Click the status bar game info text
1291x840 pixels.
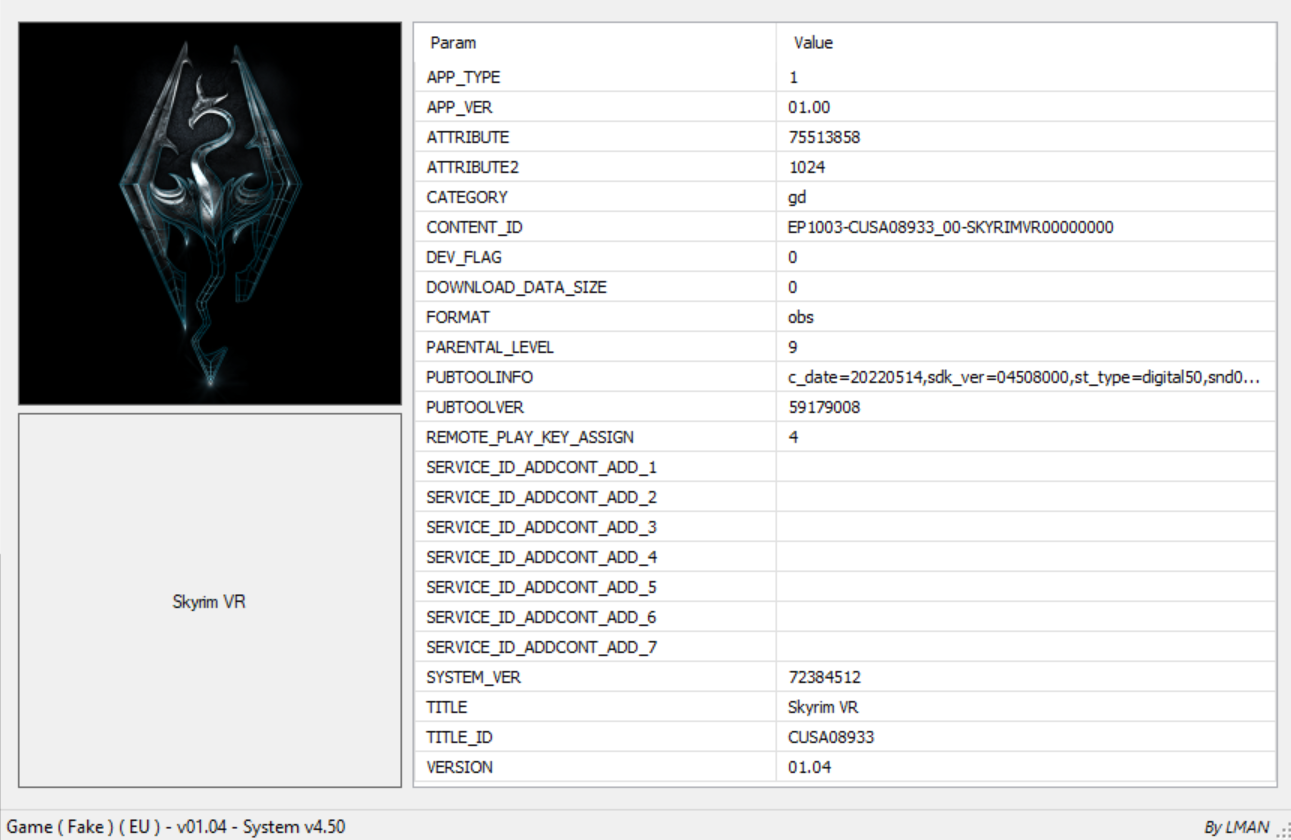[x=177, y=827]
